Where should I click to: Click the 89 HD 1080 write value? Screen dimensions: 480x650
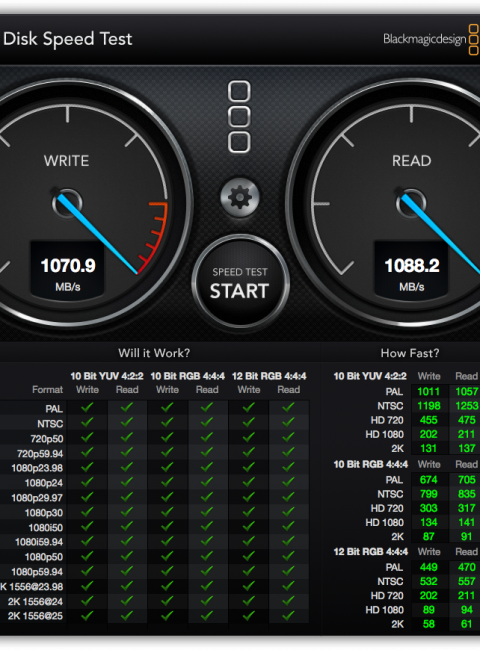[x=429, y=610]
